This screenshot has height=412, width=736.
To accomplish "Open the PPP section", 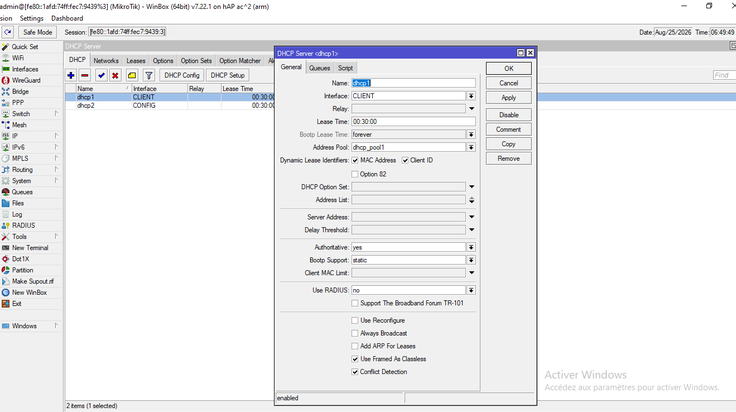I will tap(18, 103).
